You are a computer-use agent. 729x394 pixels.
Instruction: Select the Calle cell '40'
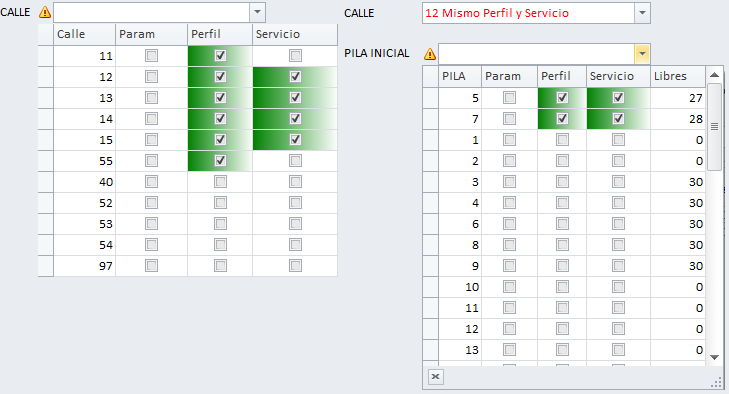point(85,181)
